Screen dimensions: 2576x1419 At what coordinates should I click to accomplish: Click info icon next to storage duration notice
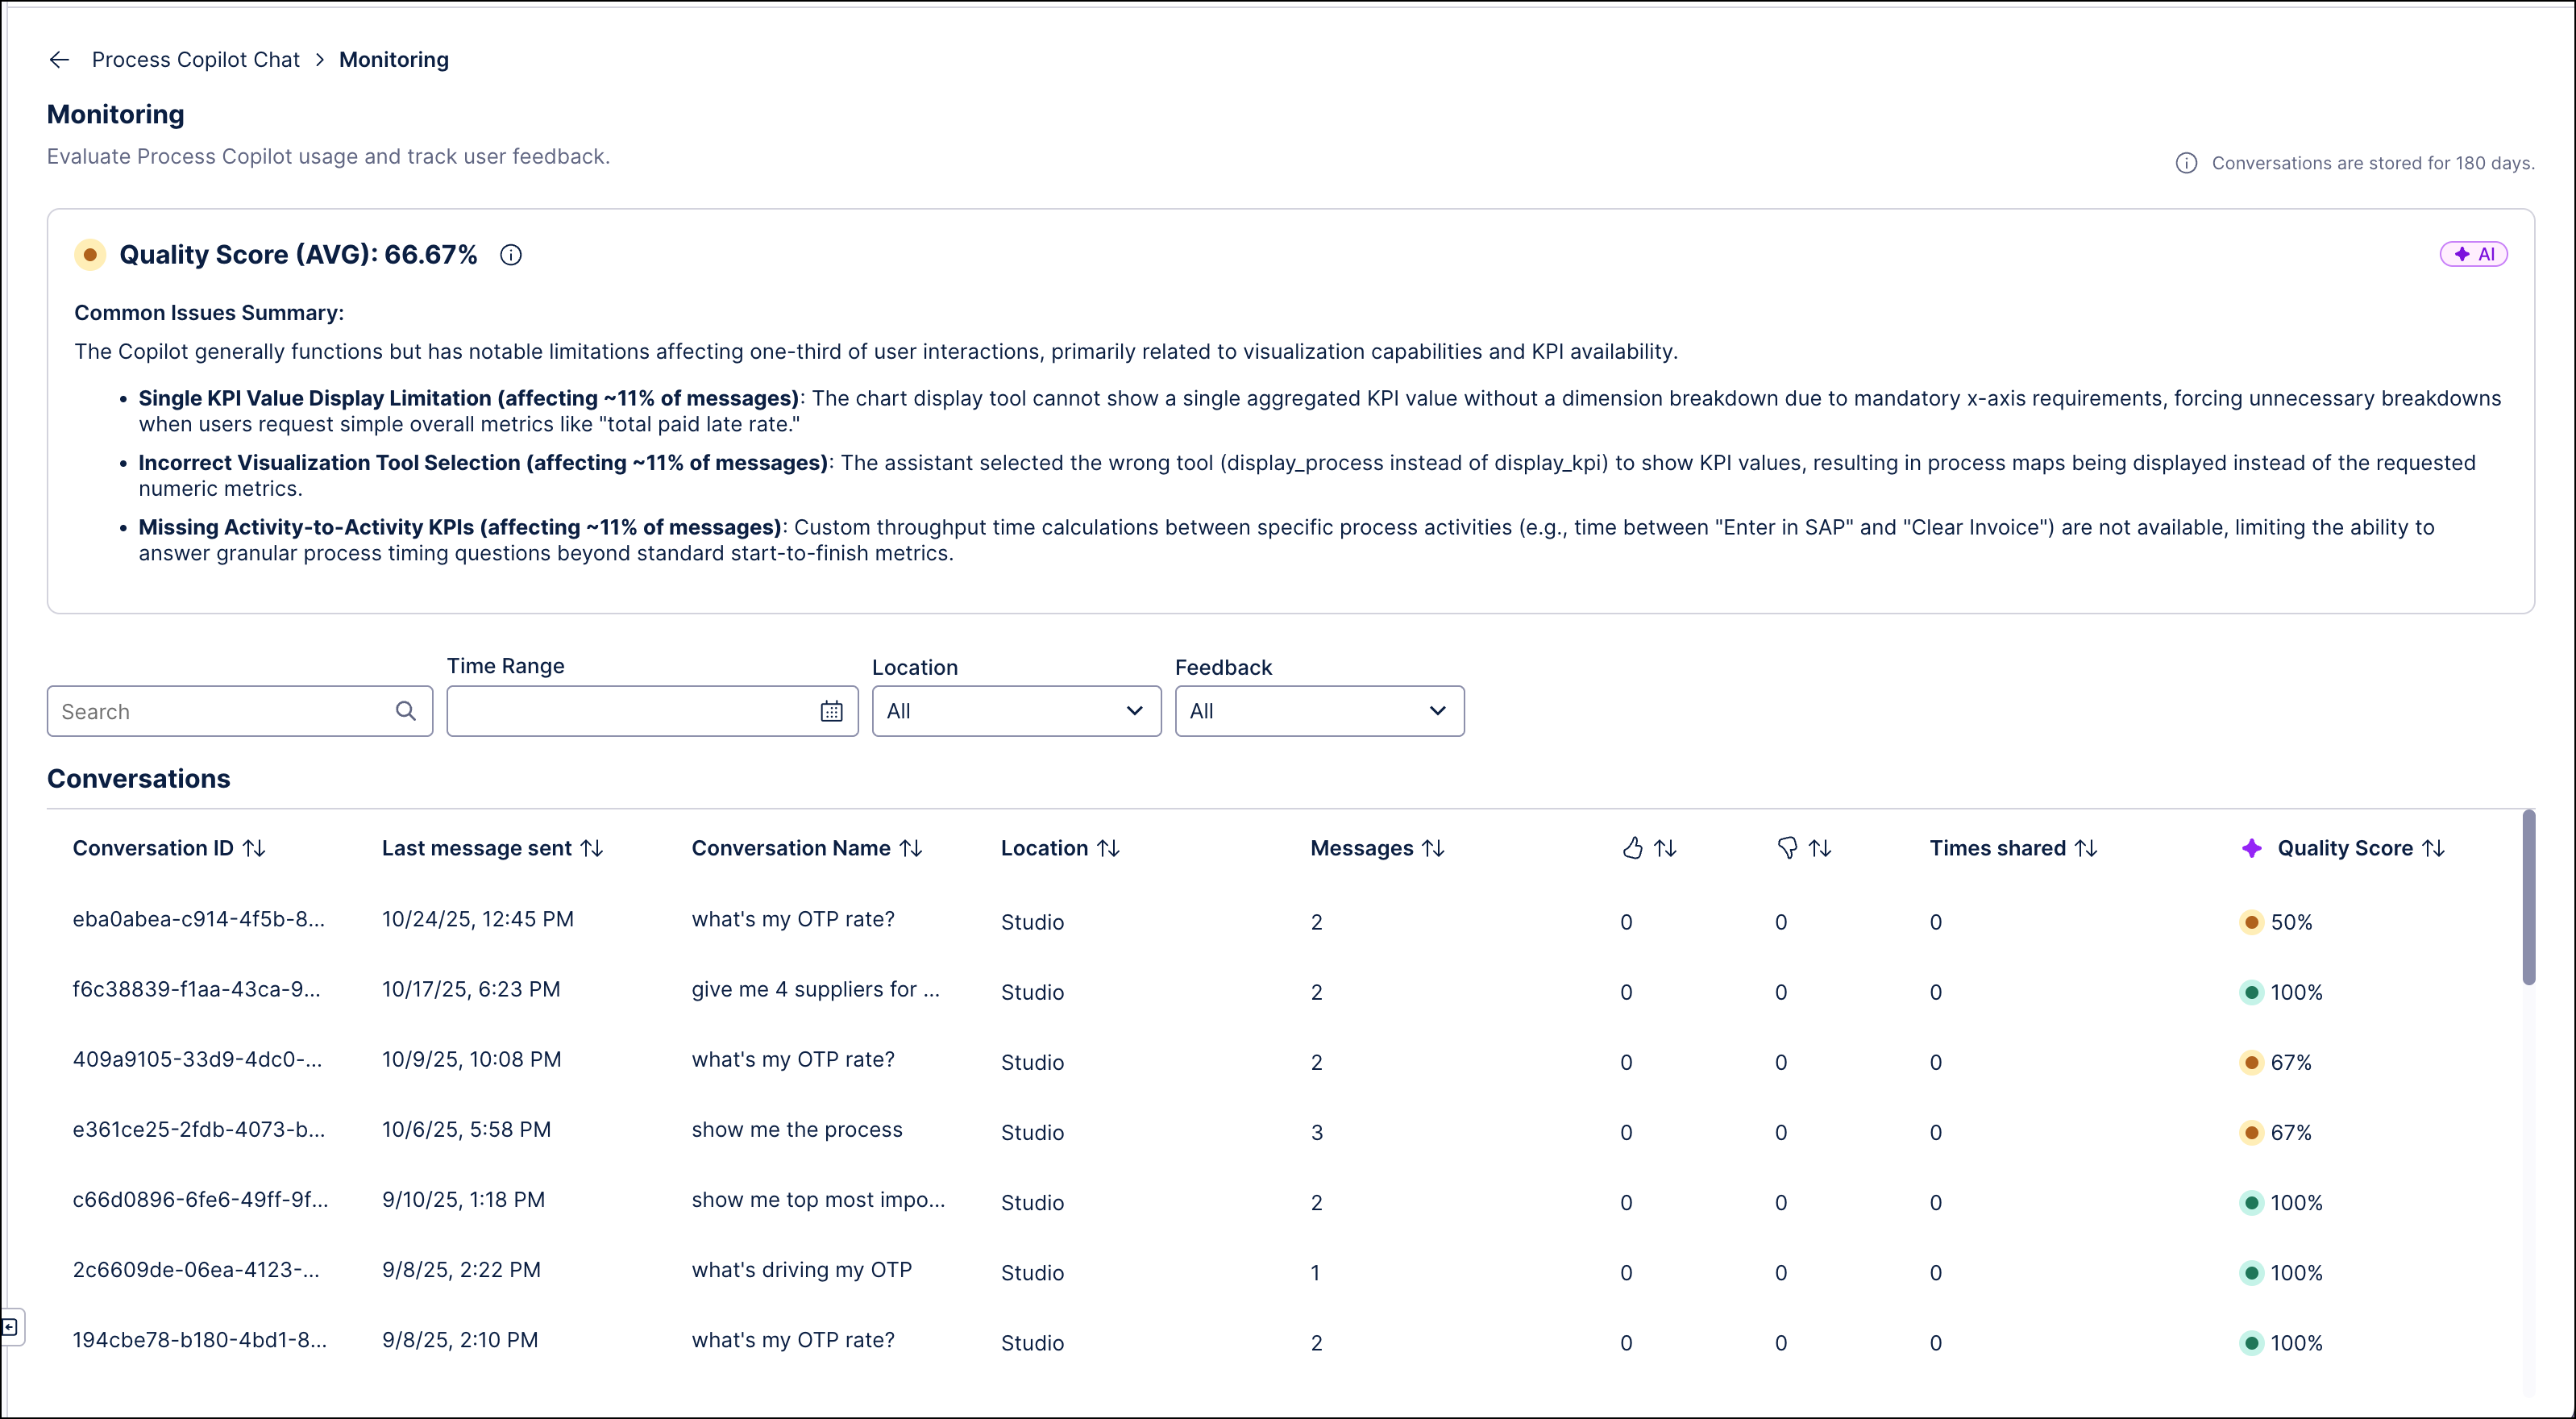coord(2186,162)
